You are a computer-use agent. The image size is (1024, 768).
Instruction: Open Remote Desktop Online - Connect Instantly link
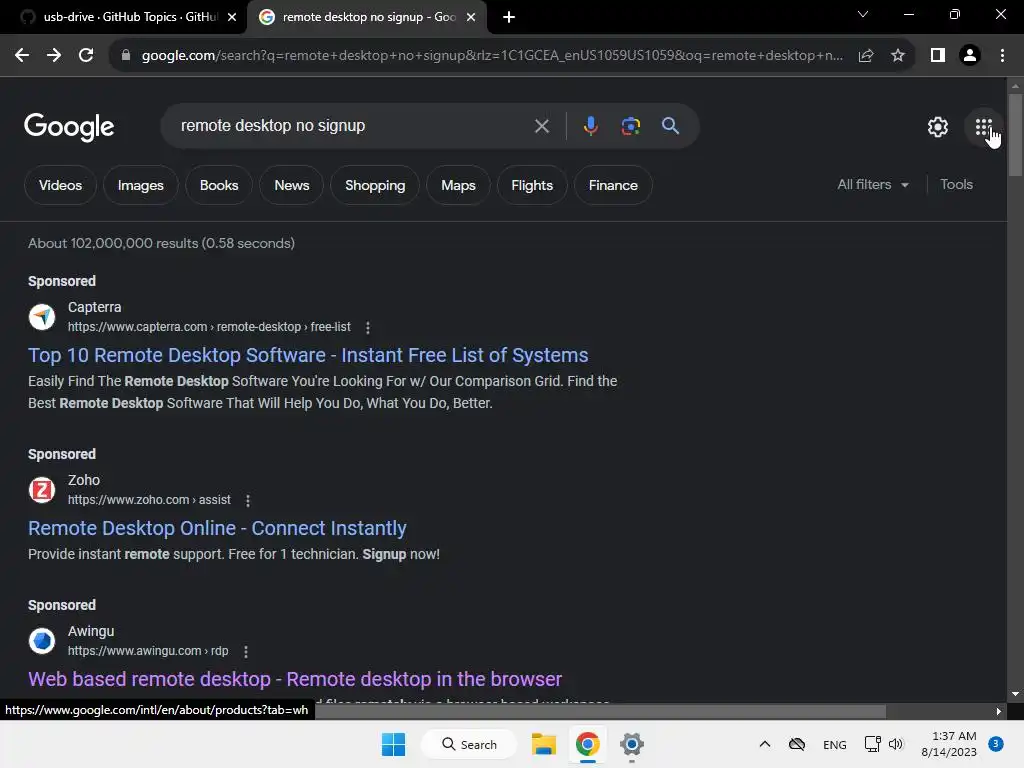tap(217, 528)
